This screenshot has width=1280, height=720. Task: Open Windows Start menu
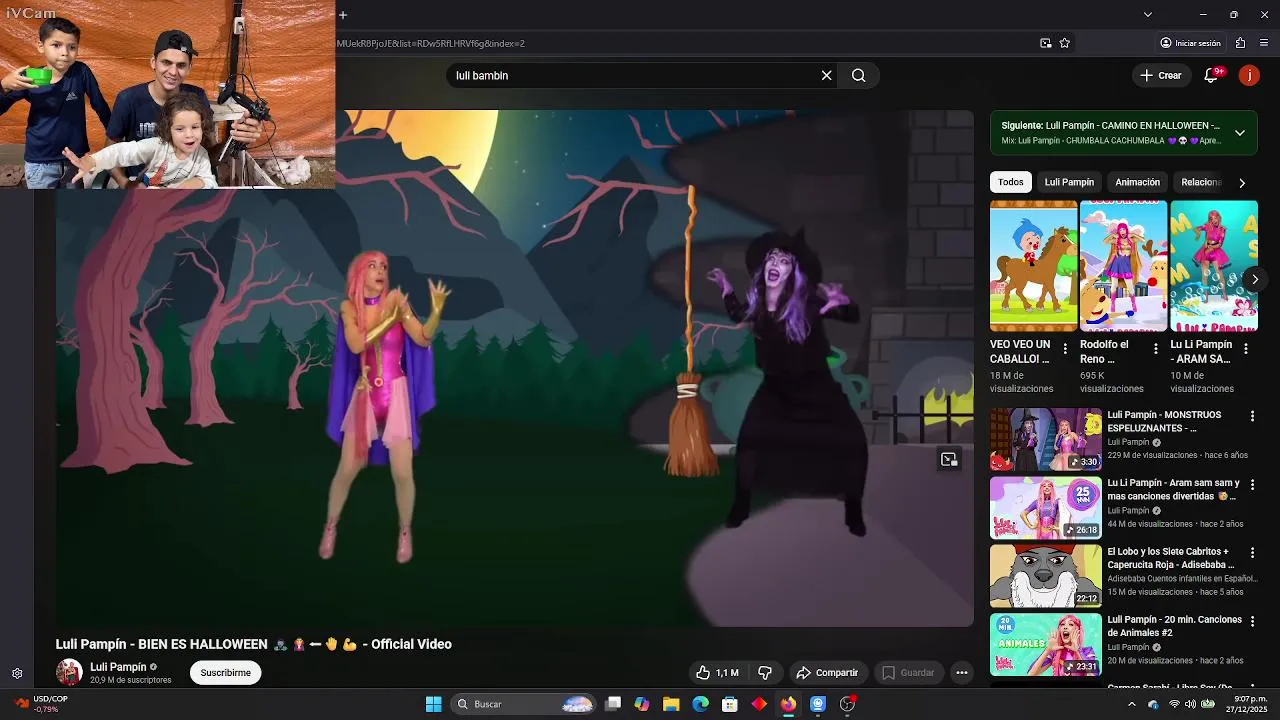pyautogui.click(x=433, y=704)
